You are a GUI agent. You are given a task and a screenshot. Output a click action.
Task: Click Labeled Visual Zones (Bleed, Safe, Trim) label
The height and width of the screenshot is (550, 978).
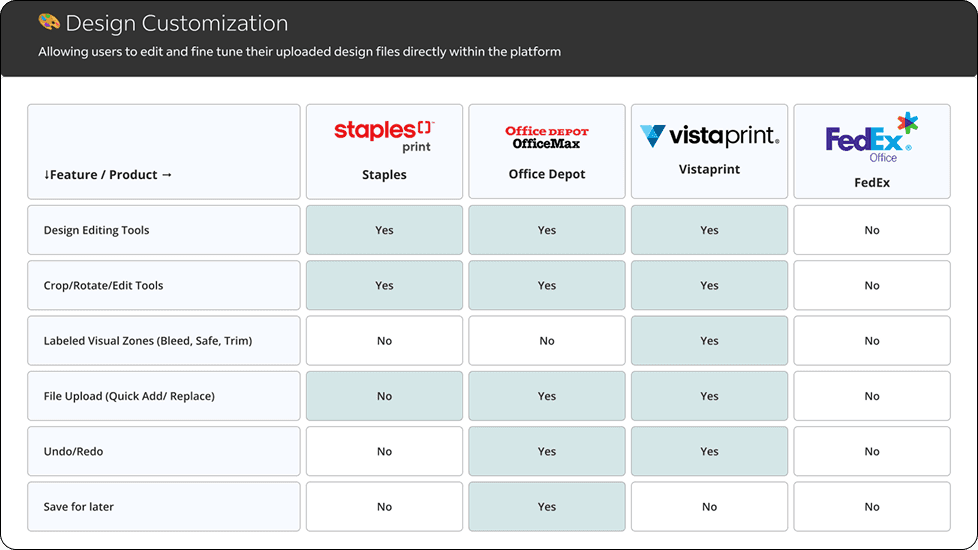pos(148,340)
